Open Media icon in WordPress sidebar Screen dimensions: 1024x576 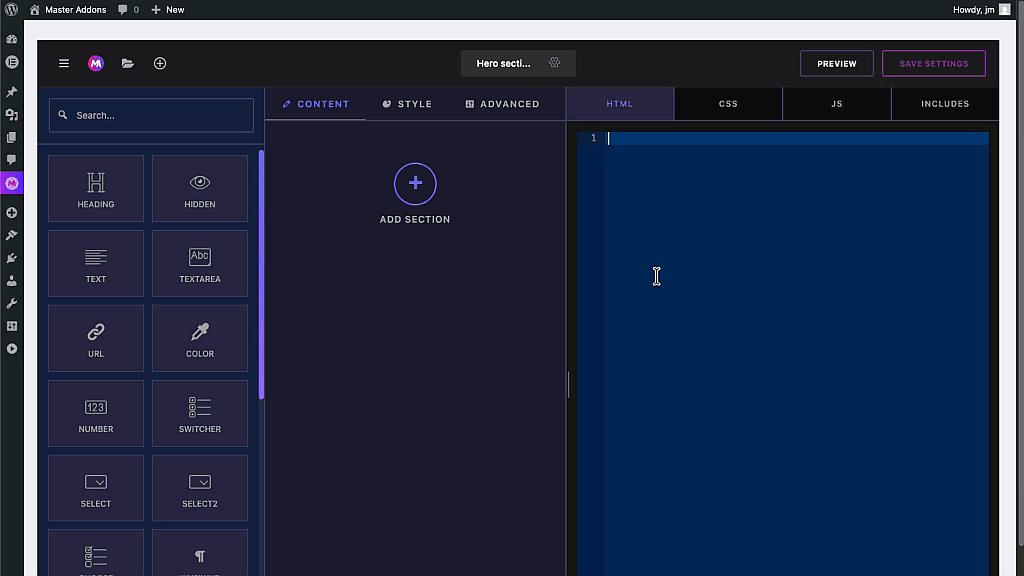[x=12, y=115]
